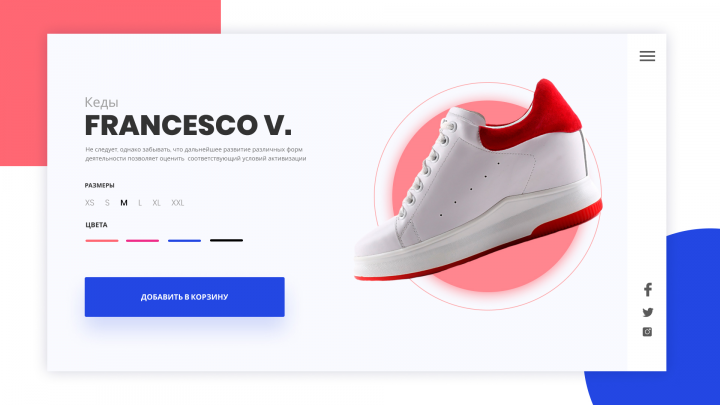The image size is (720, 405).
Task: Select size S
Action: point(107,203)
